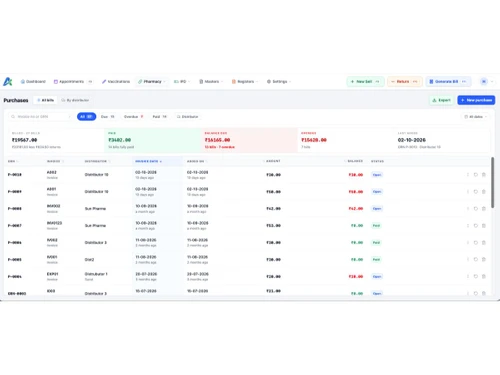Image resolution: width=500 pixels, height=375 pixels.
Task: Delete purchase P-0005 with trash icon
Action: [484, 259]
